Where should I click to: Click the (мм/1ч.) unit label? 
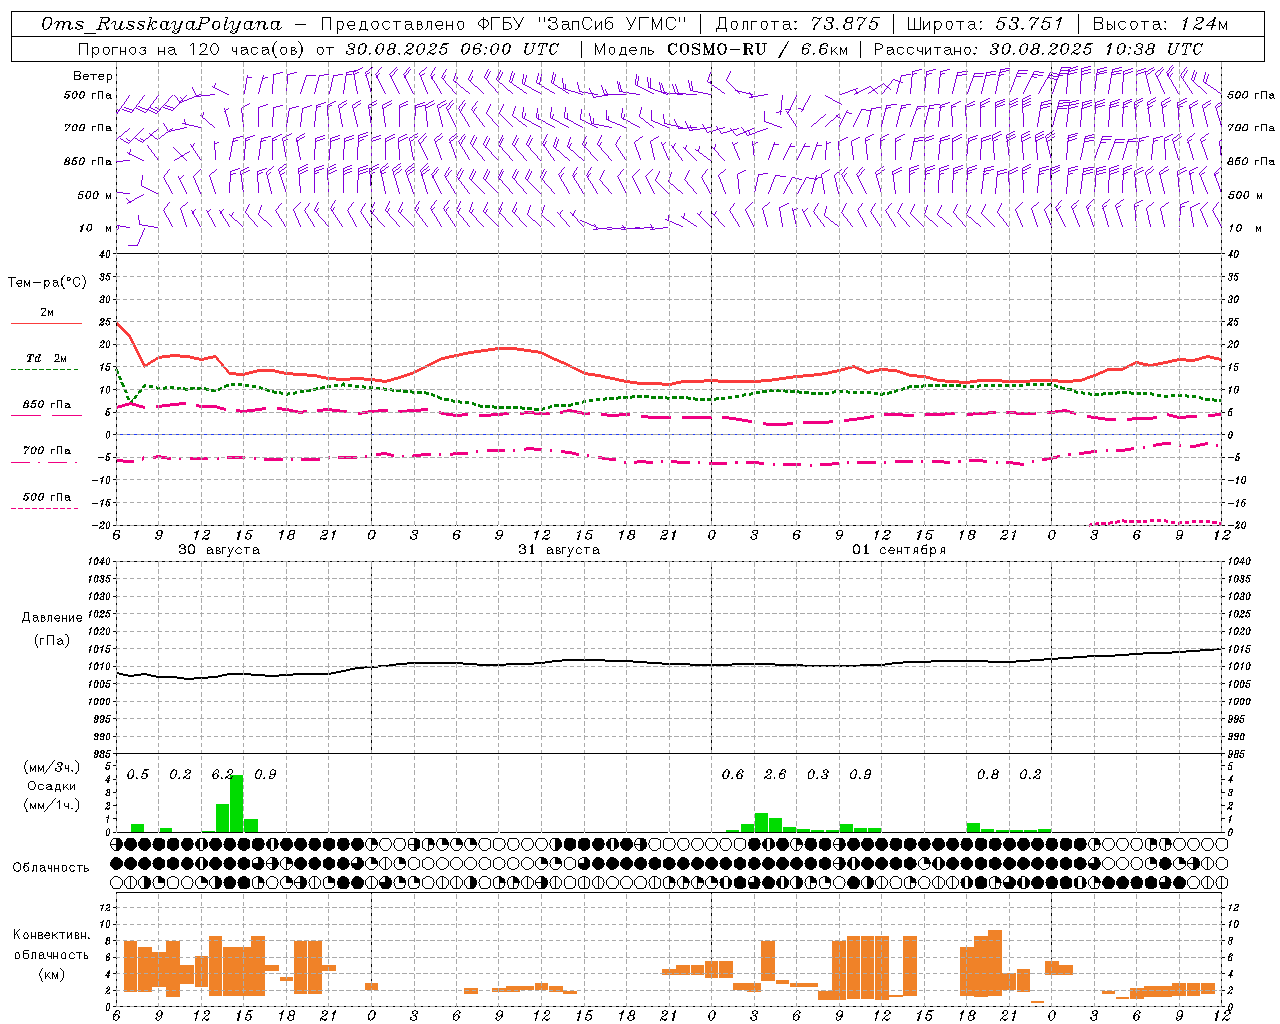52,805
